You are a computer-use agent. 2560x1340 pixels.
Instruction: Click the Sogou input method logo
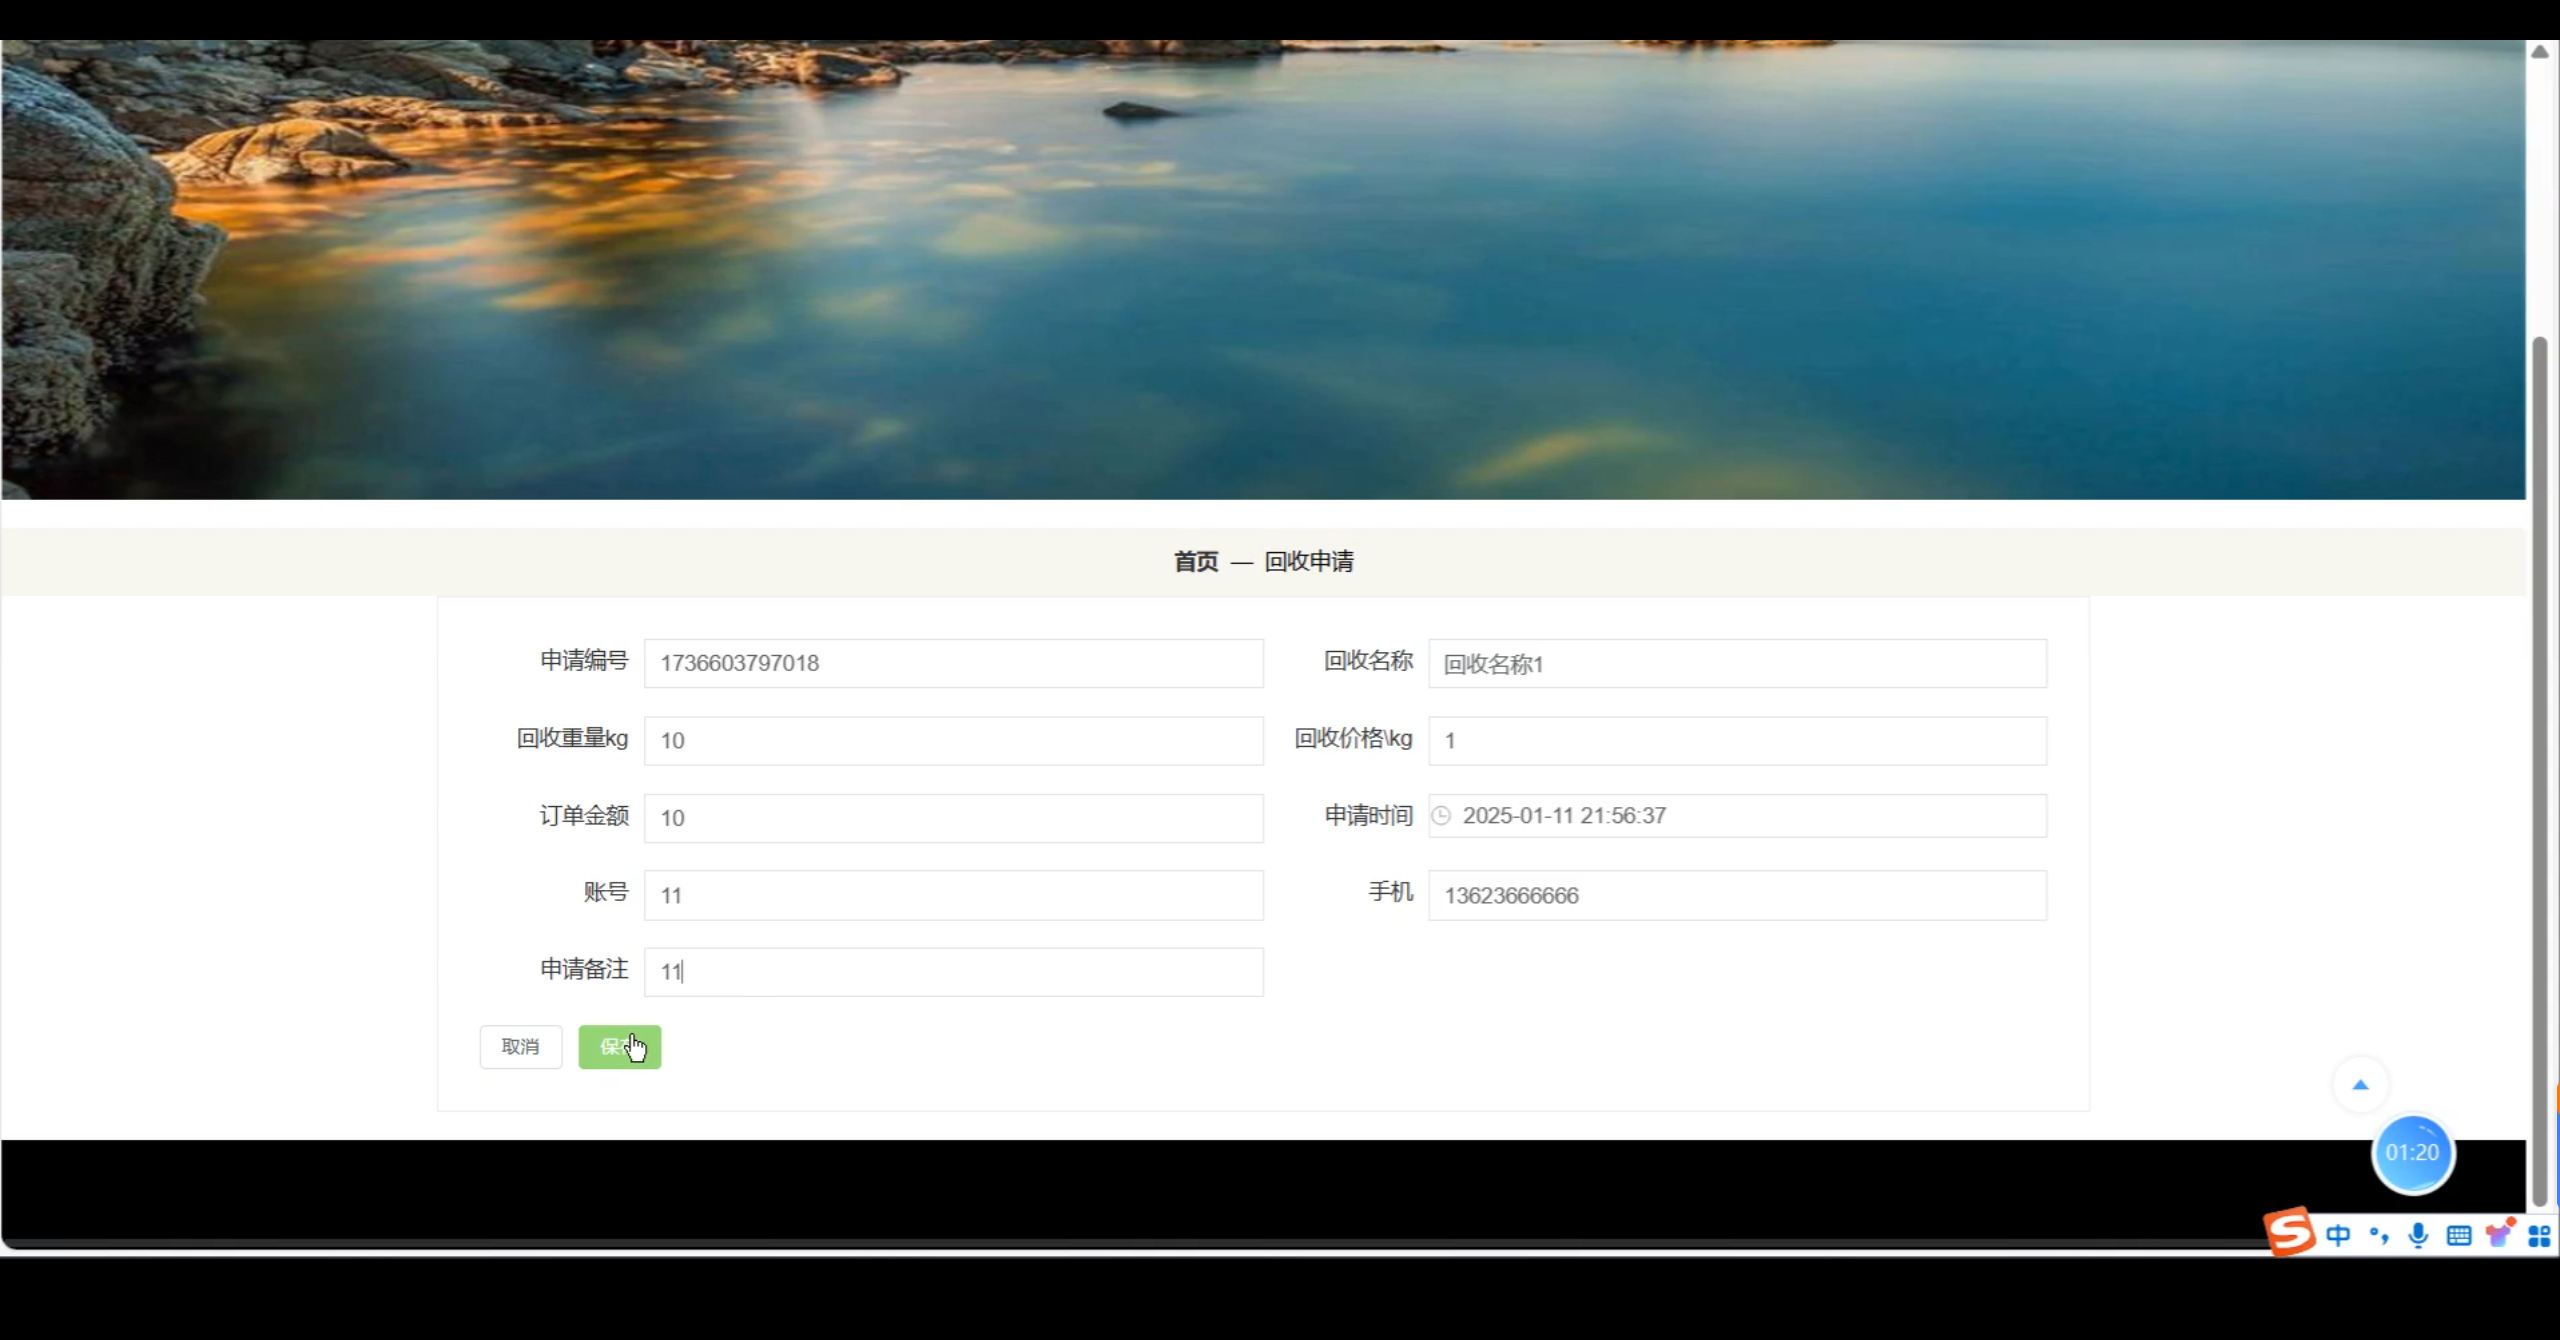[x=2291, y=1232]
